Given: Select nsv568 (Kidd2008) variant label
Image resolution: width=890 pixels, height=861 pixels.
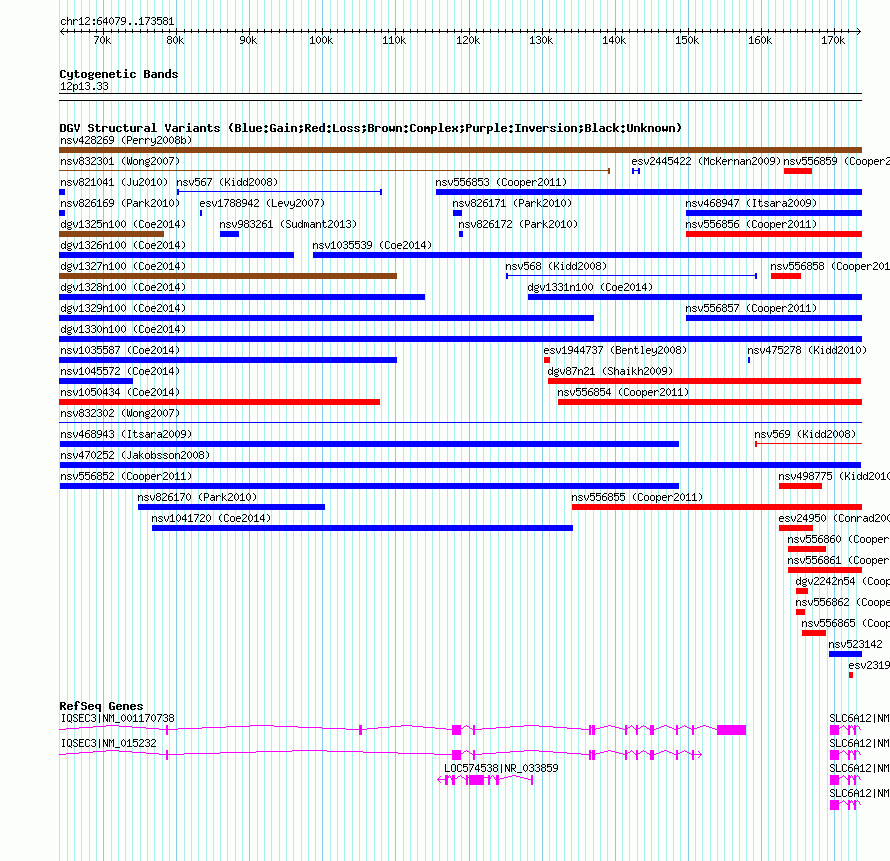Looking at the screenshot, I should [x=556, y=266].
